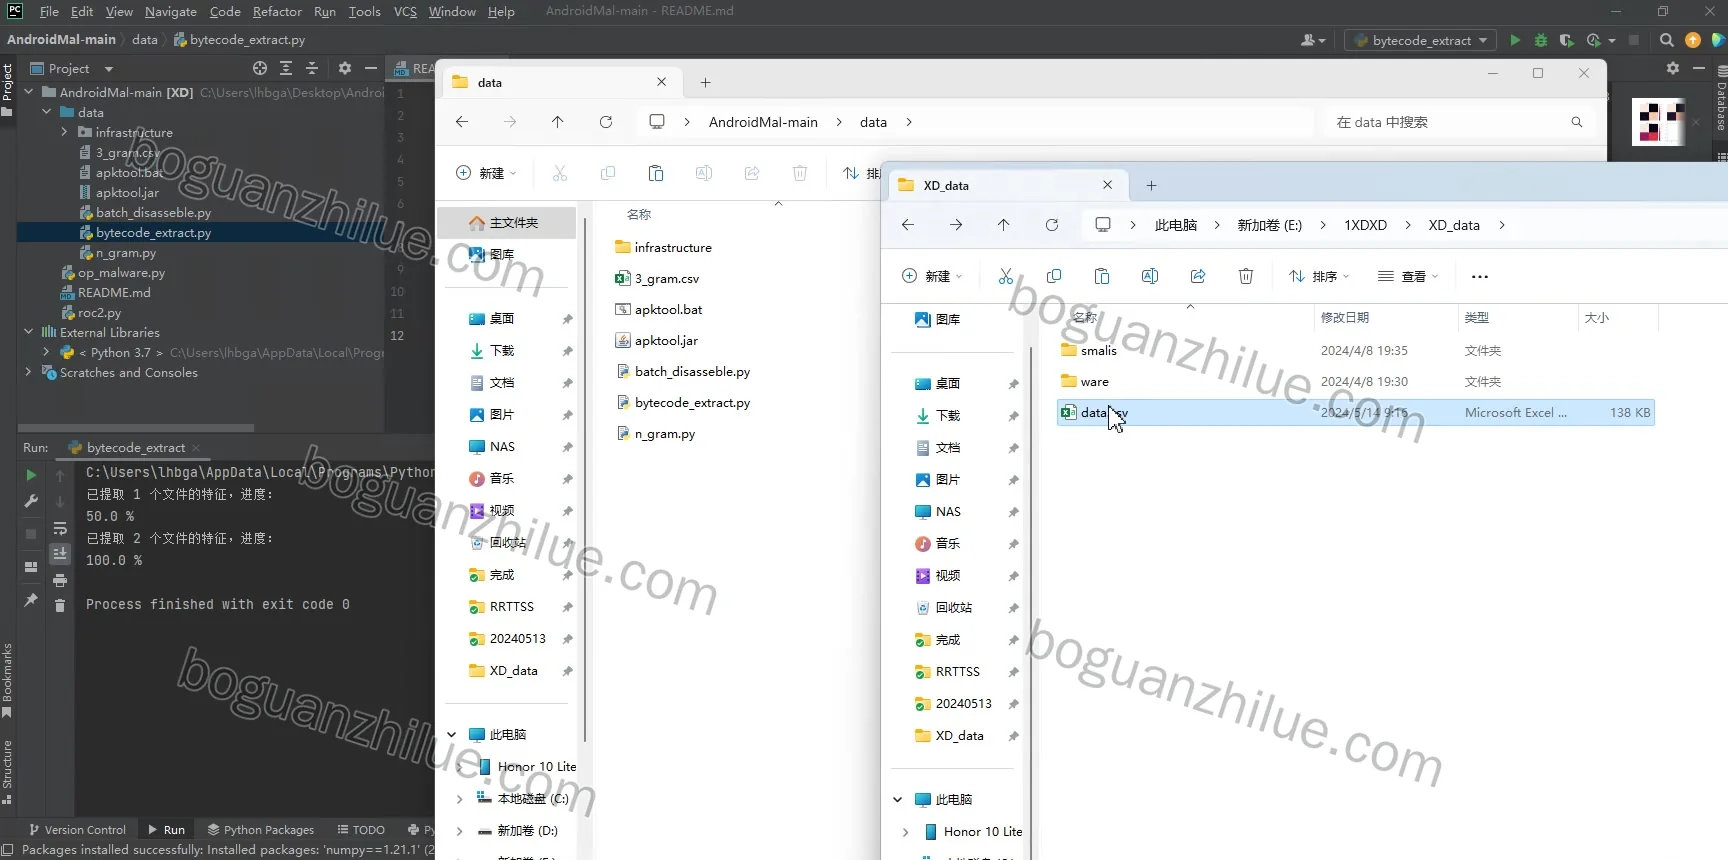Click the Cut scissors icon in XD_data window
The image size is (1728, 860).
pyautogui.click(x=1006, y=276)
